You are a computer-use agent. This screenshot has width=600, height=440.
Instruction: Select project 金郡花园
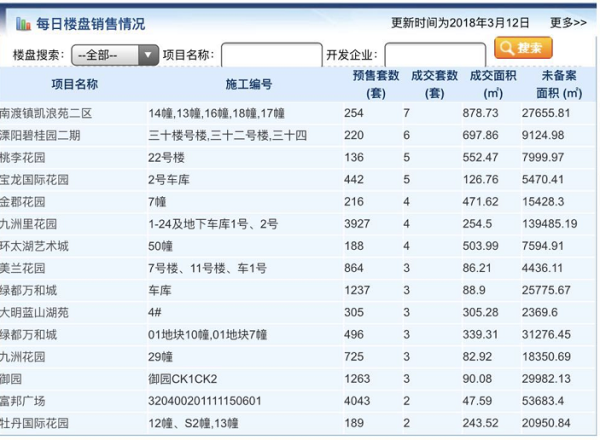(x=23, y=202)
